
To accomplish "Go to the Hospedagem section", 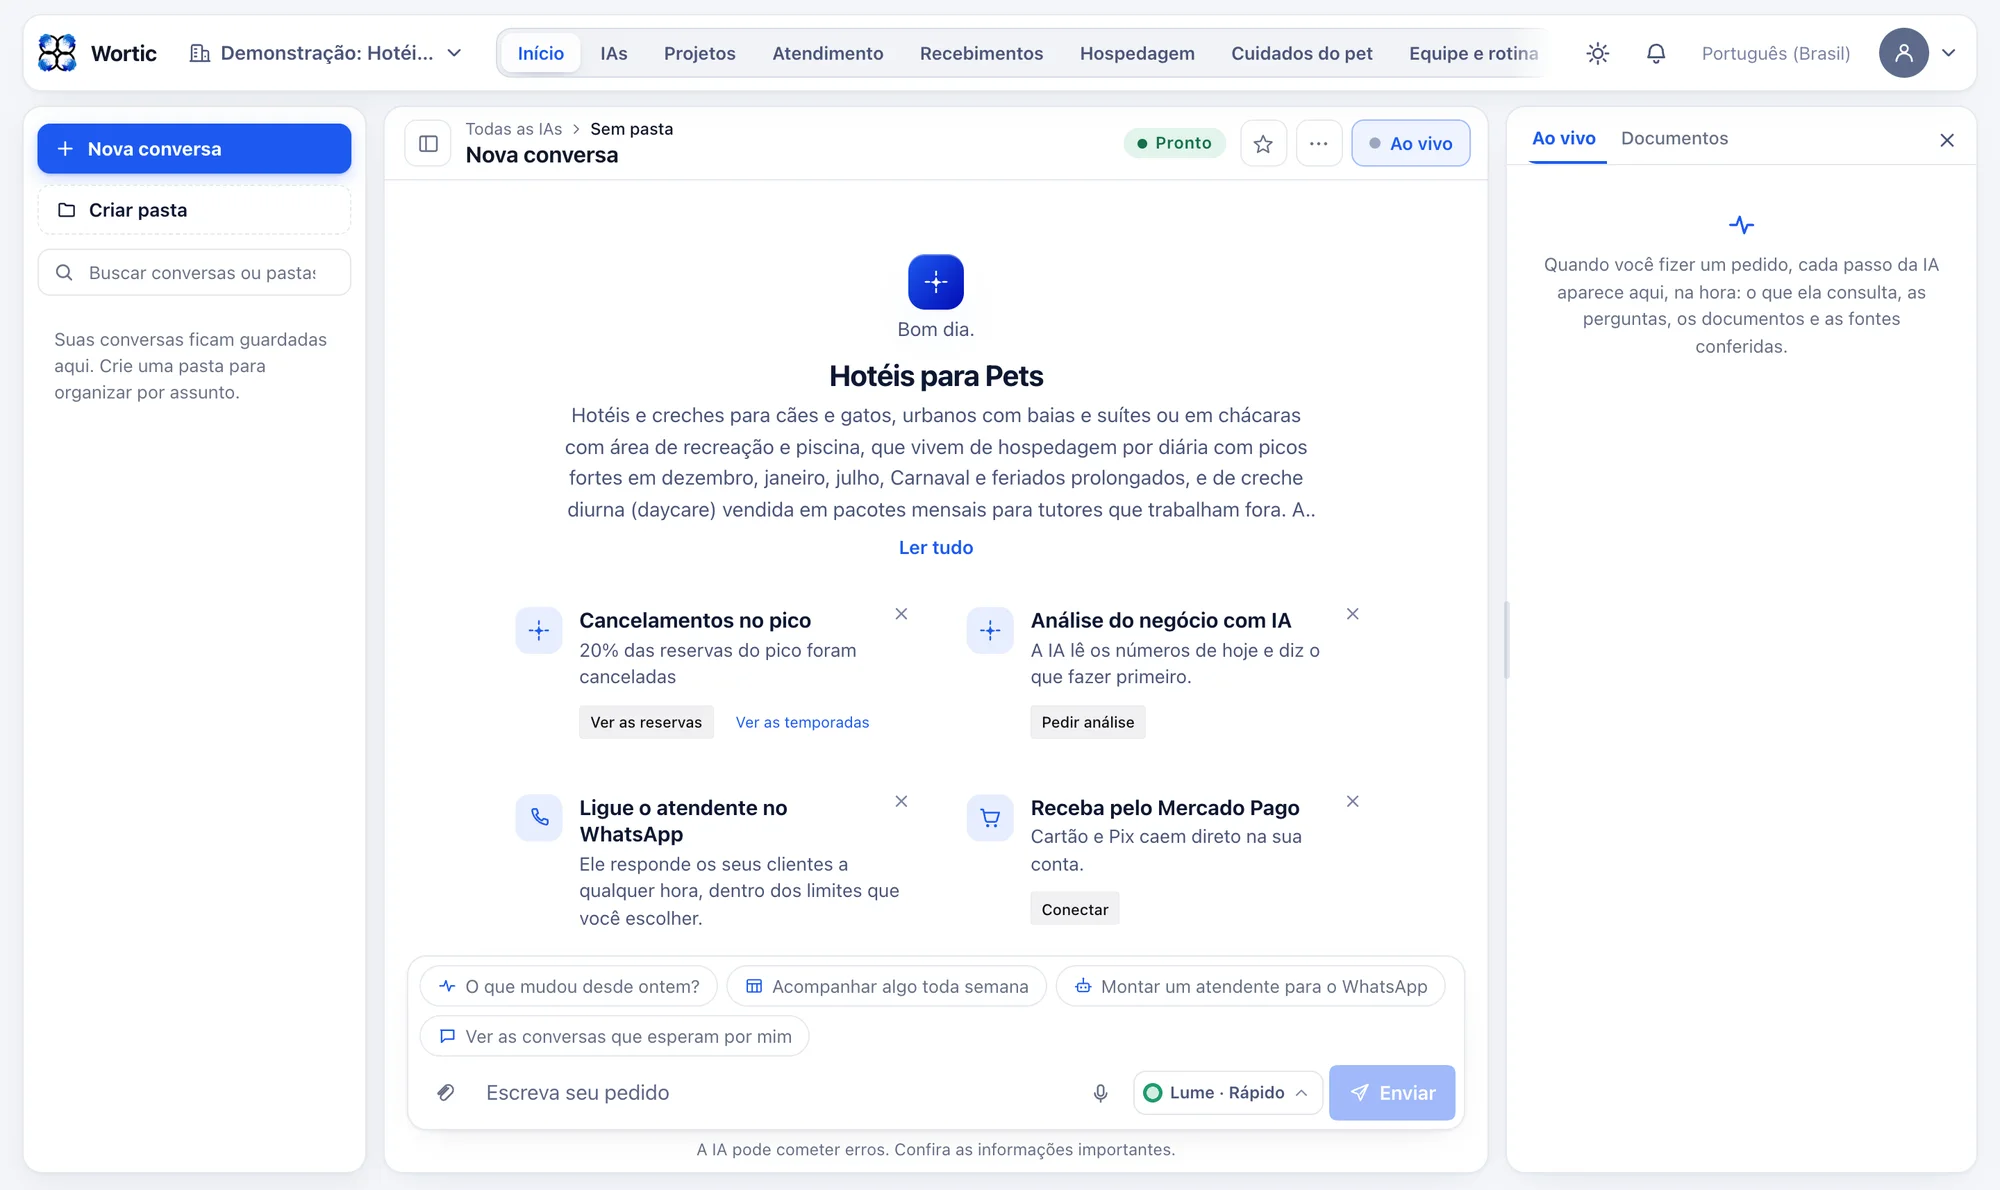I will point(1137,53).
